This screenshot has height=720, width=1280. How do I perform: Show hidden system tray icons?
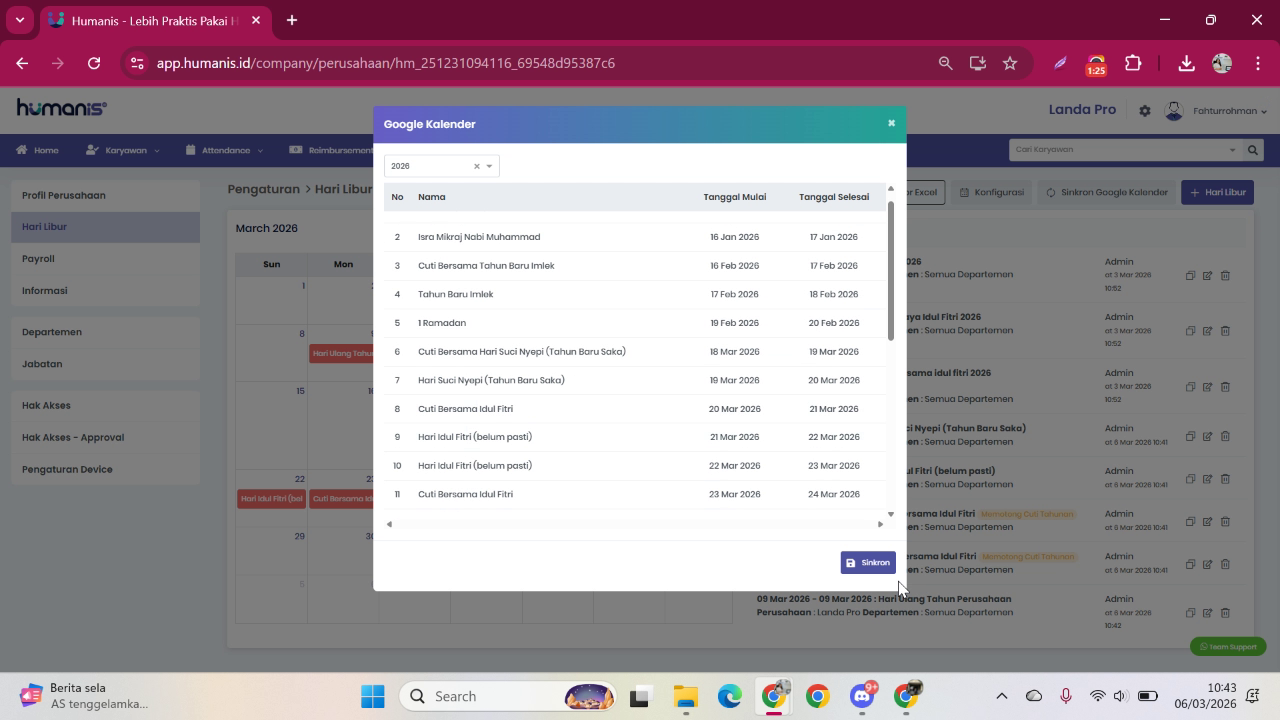[1001, 696]
